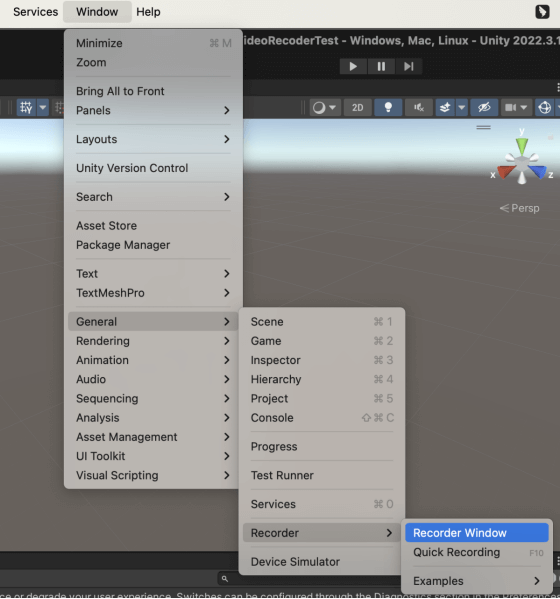Viewport: 560px width, 599px height.
Task: Open Game window from General submenu
Action: tap(322, 341)
